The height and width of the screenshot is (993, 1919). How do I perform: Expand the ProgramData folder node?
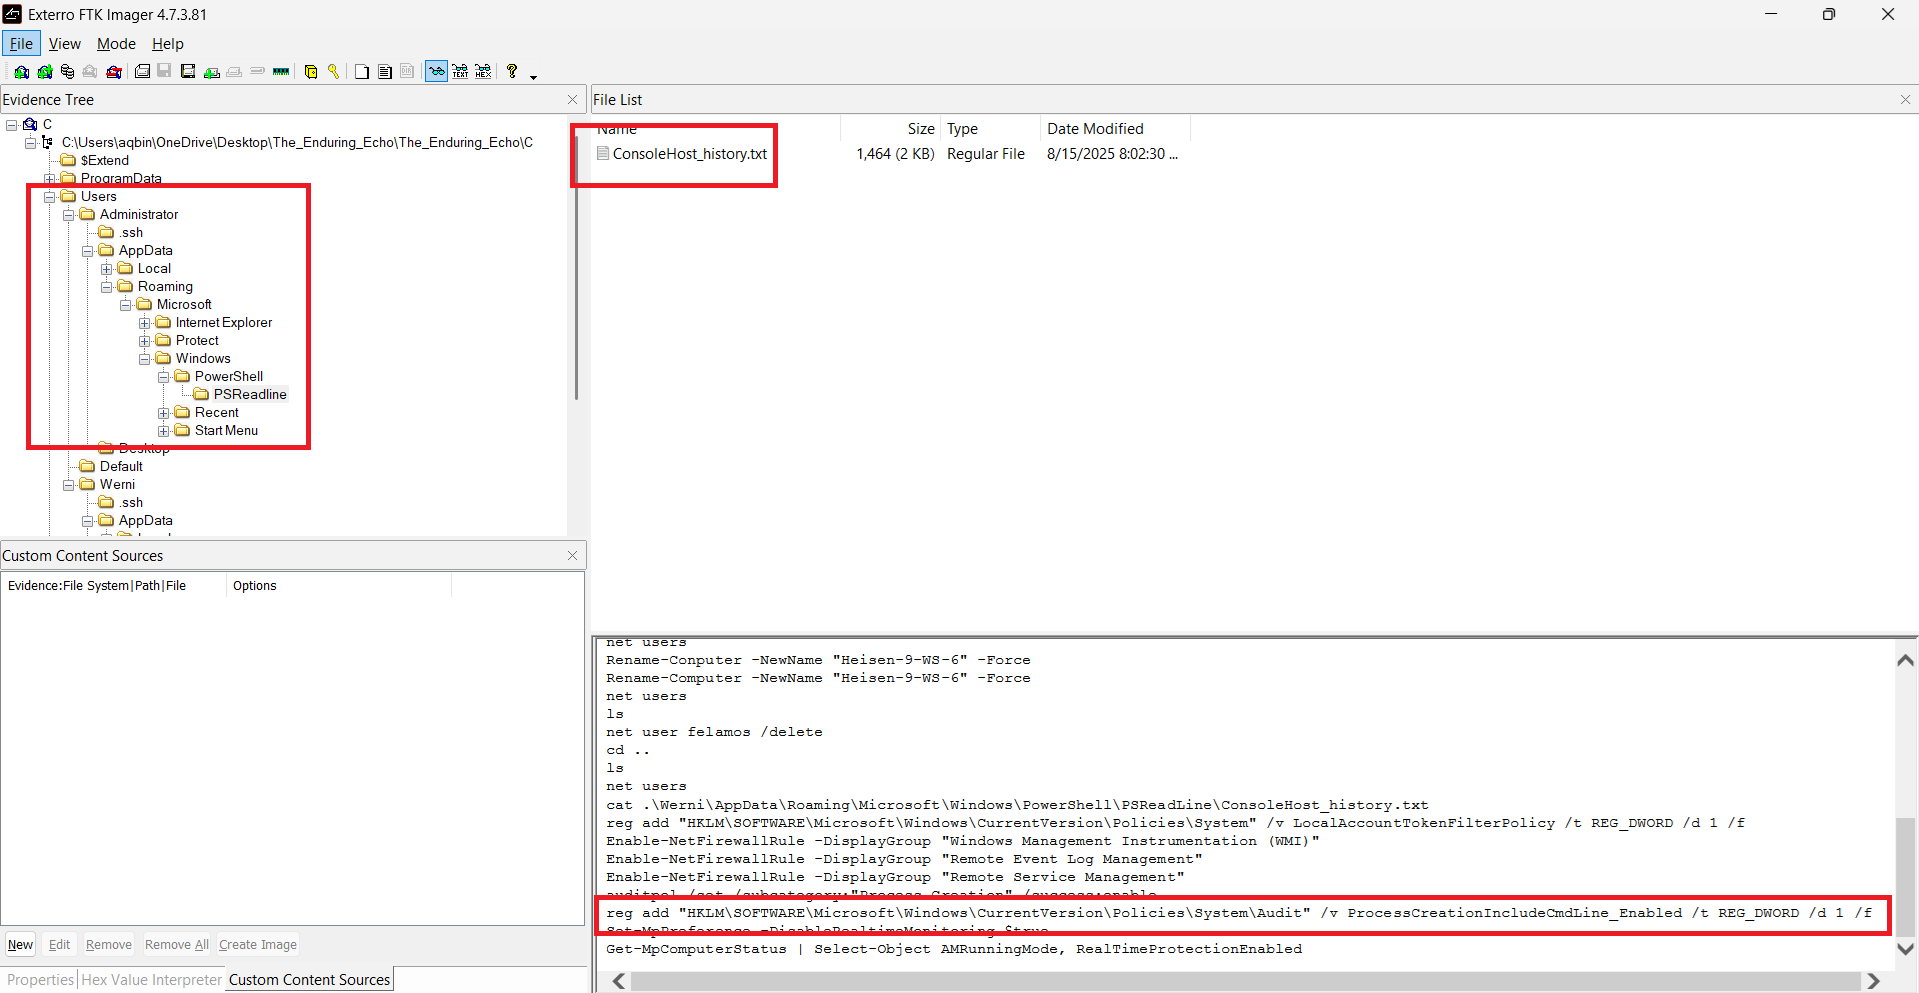coord(50,179)
